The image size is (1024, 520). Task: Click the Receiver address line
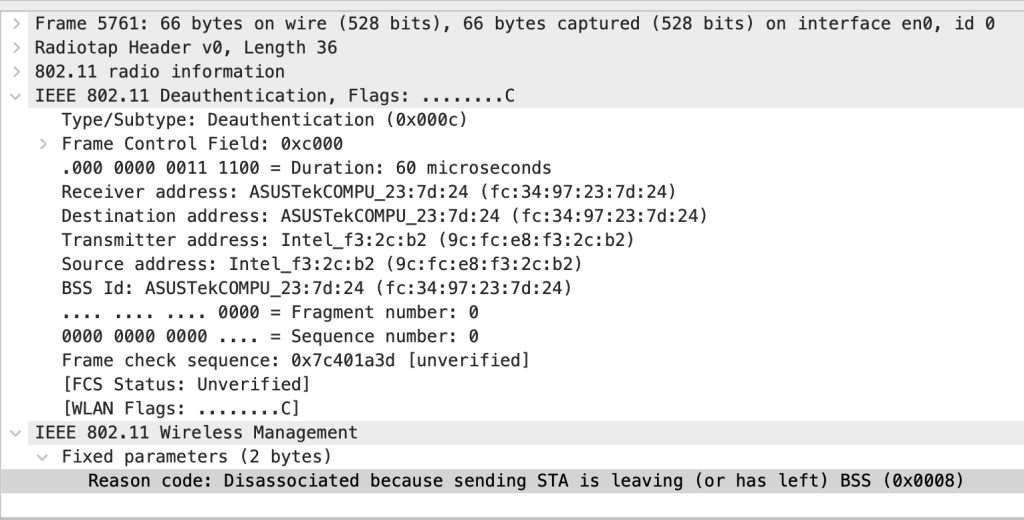click(368, 192)
